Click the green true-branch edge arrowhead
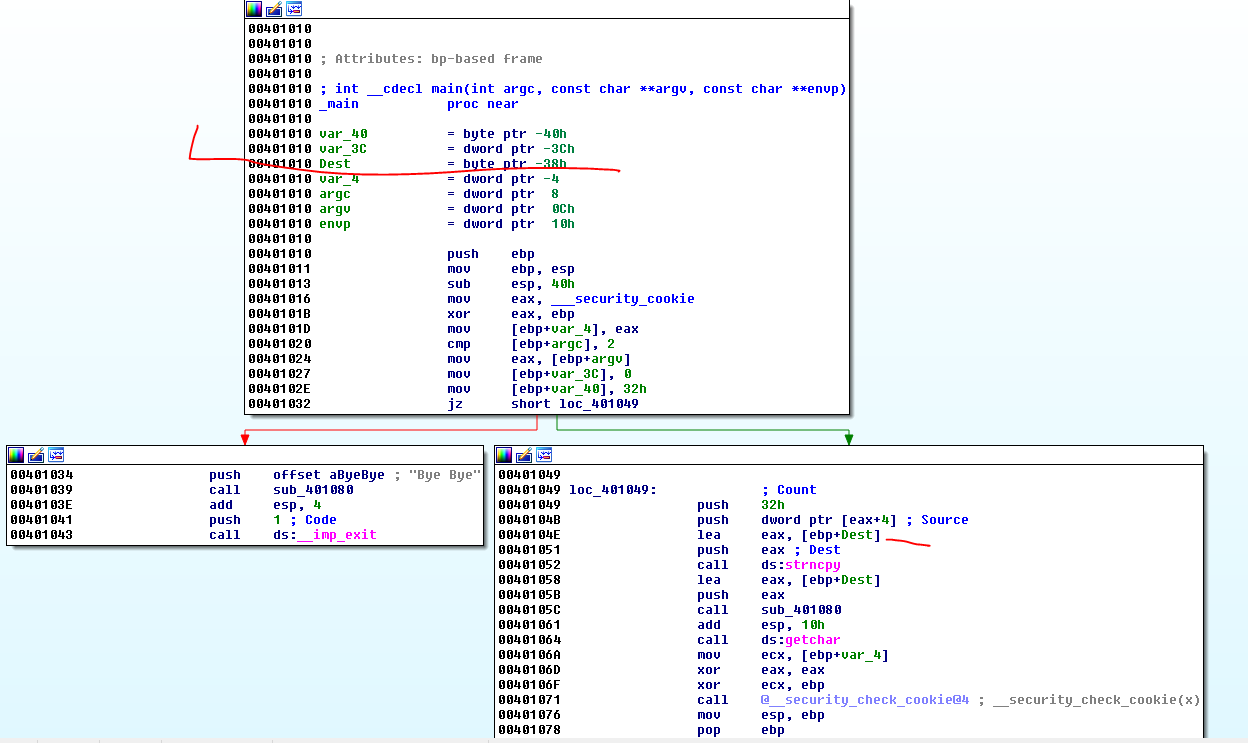The image size is (1248, 743). pyautogui.click(x=848, y=438)
